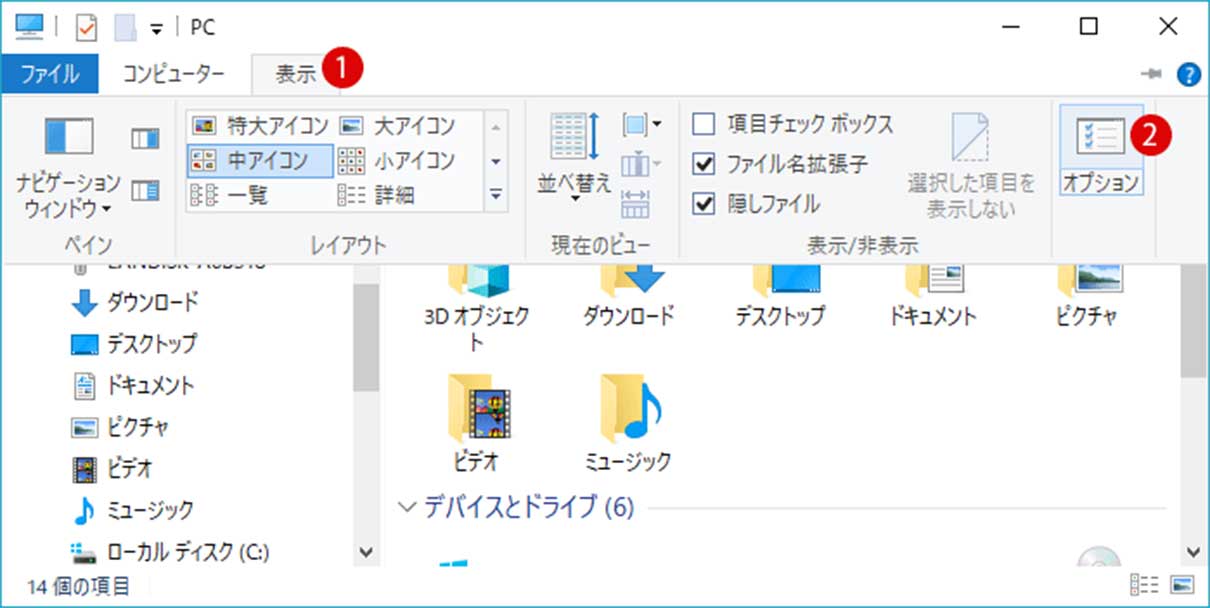The image size is (1210, 608).
Task: Open the group-by dropdown icon
Action: tap(641, 126)
